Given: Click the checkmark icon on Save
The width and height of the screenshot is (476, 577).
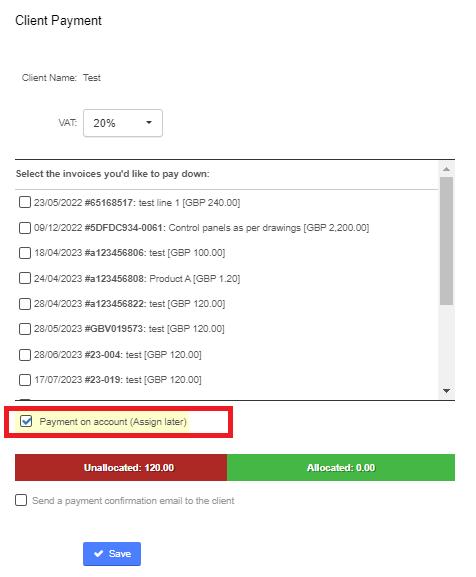Looking at the screenshot, I should [98, 553].
